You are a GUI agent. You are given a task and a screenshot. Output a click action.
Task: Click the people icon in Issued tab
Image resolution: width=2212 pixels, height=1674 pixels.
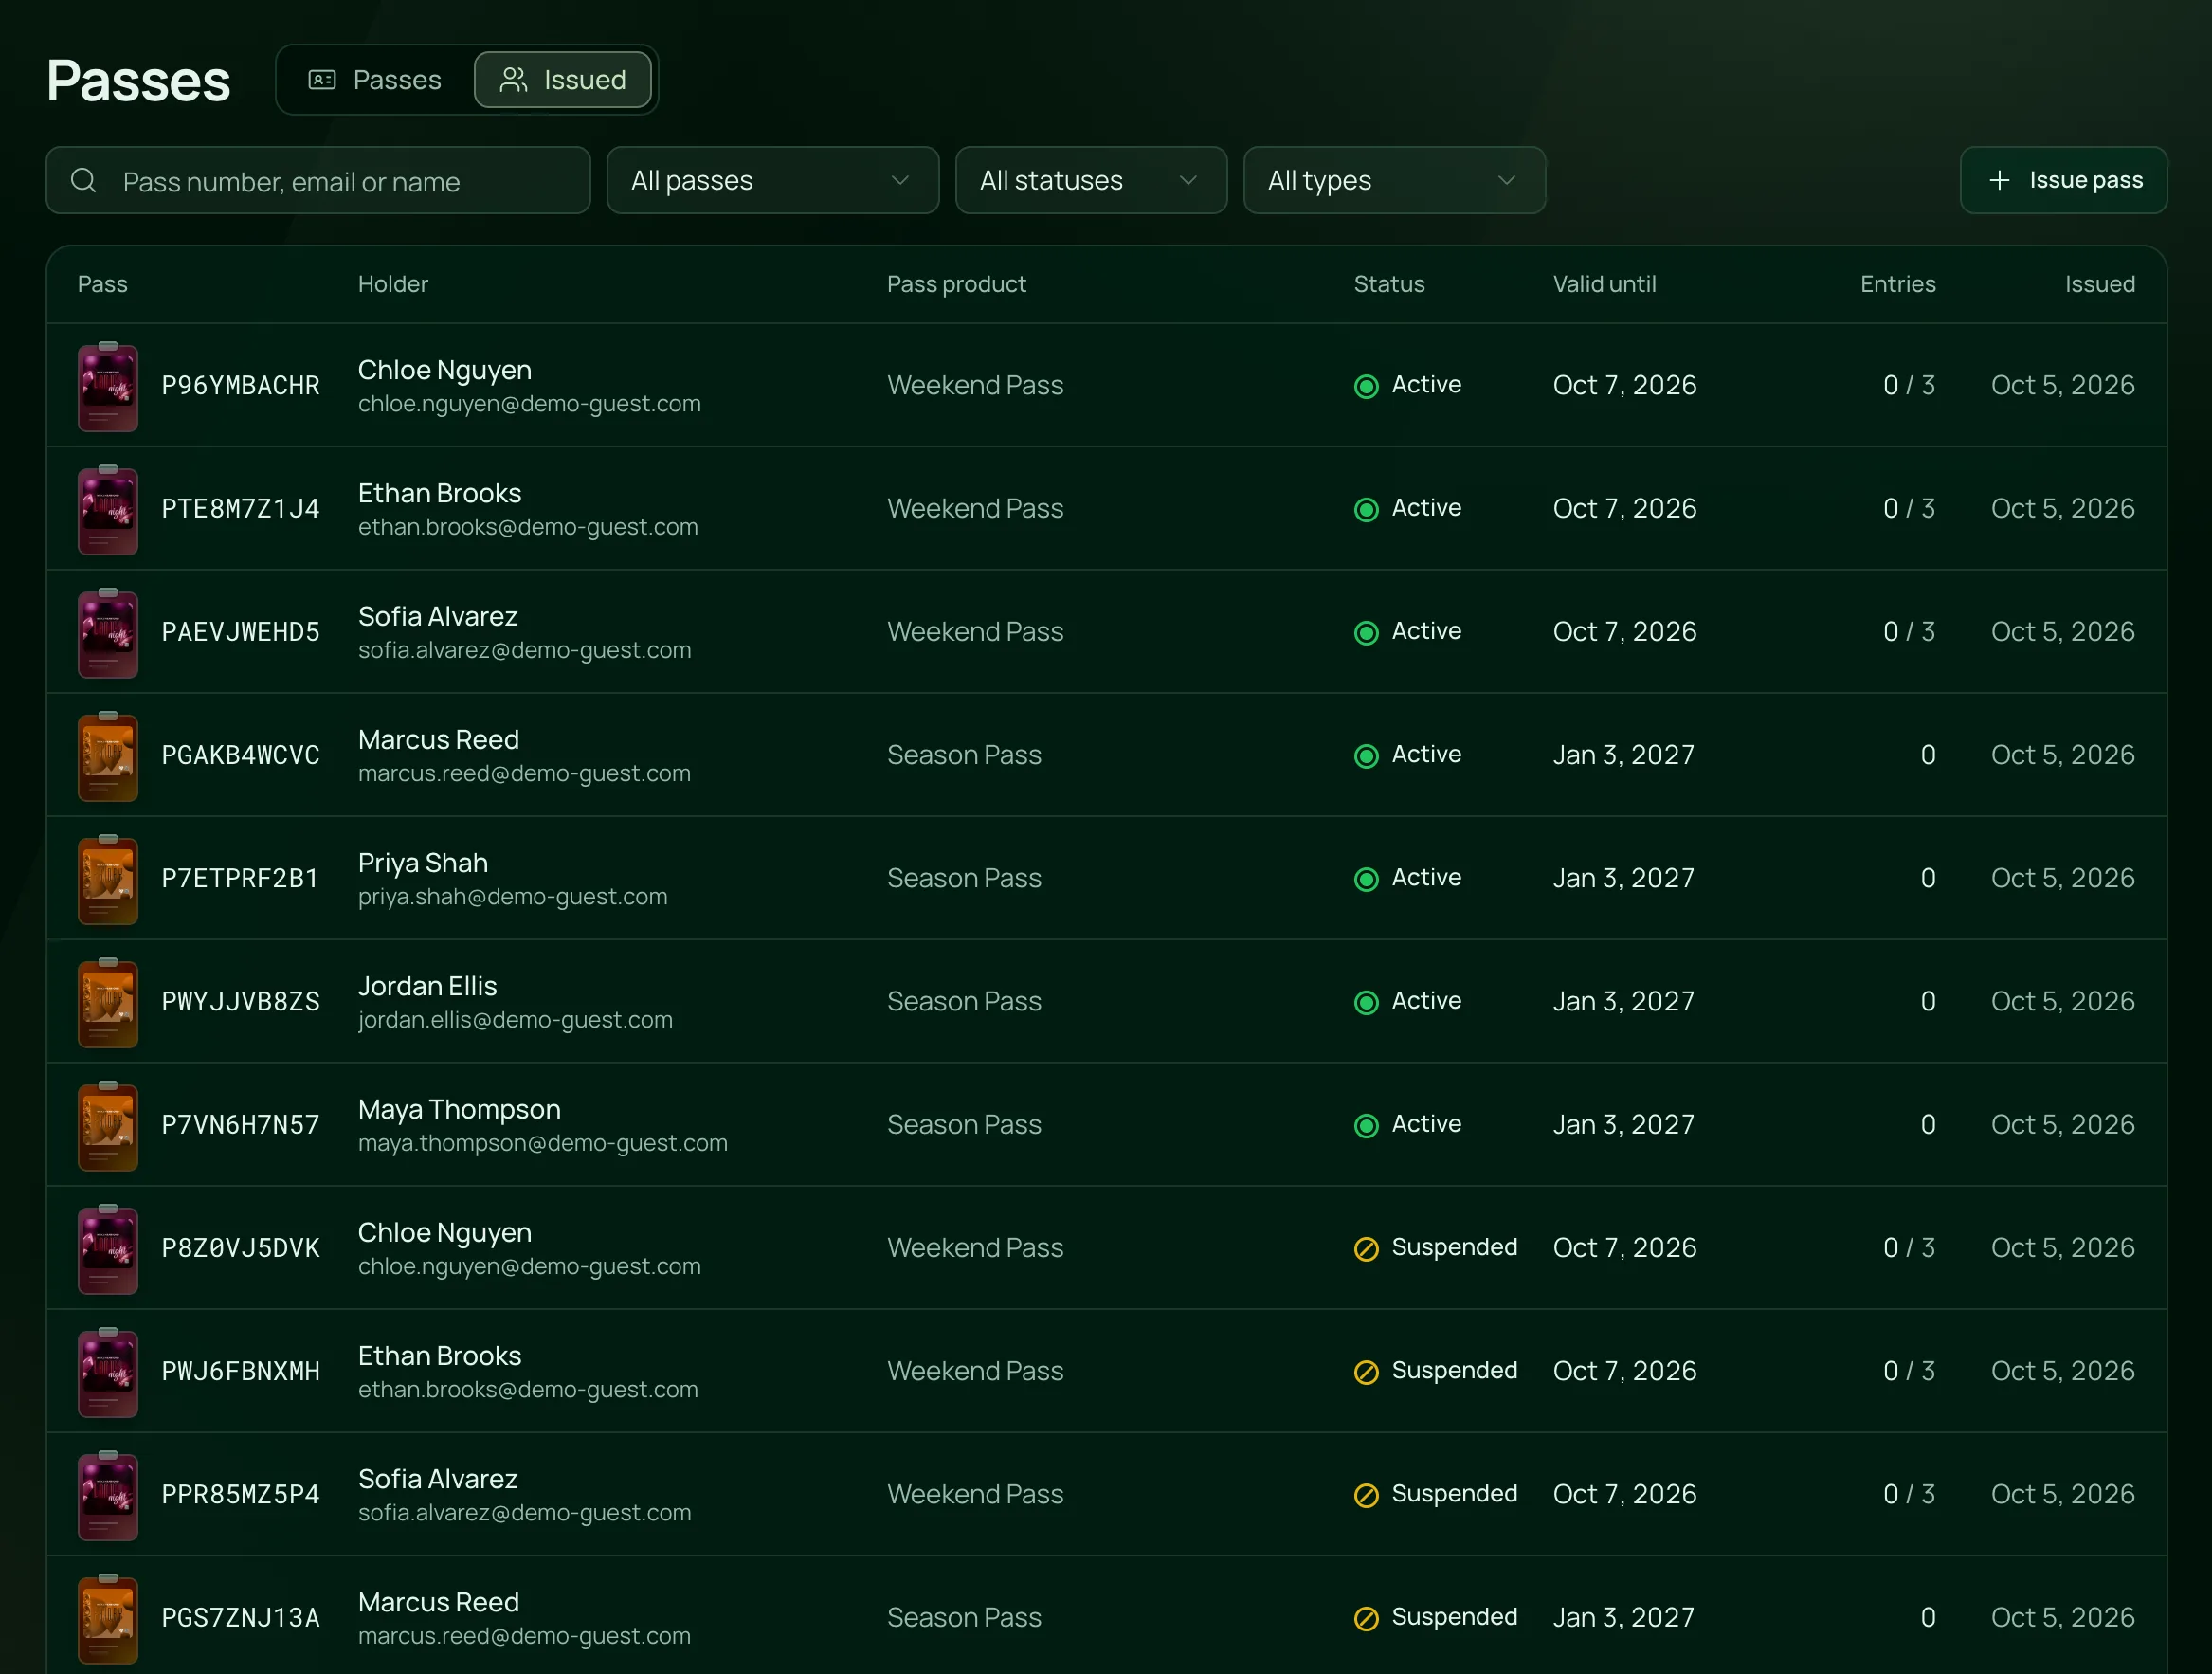513,80
